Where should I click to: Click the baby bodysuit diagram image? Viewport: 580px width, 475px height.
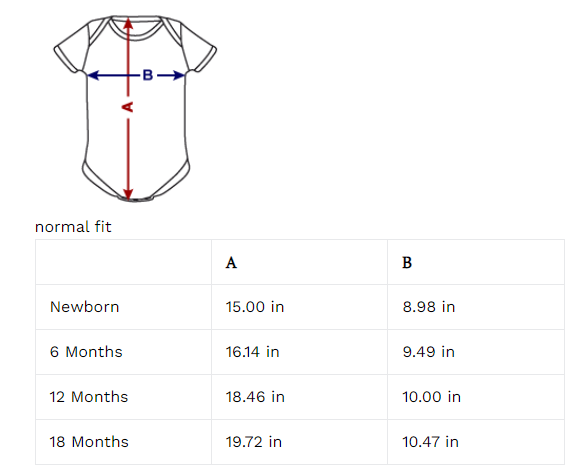tap(135, 109)
